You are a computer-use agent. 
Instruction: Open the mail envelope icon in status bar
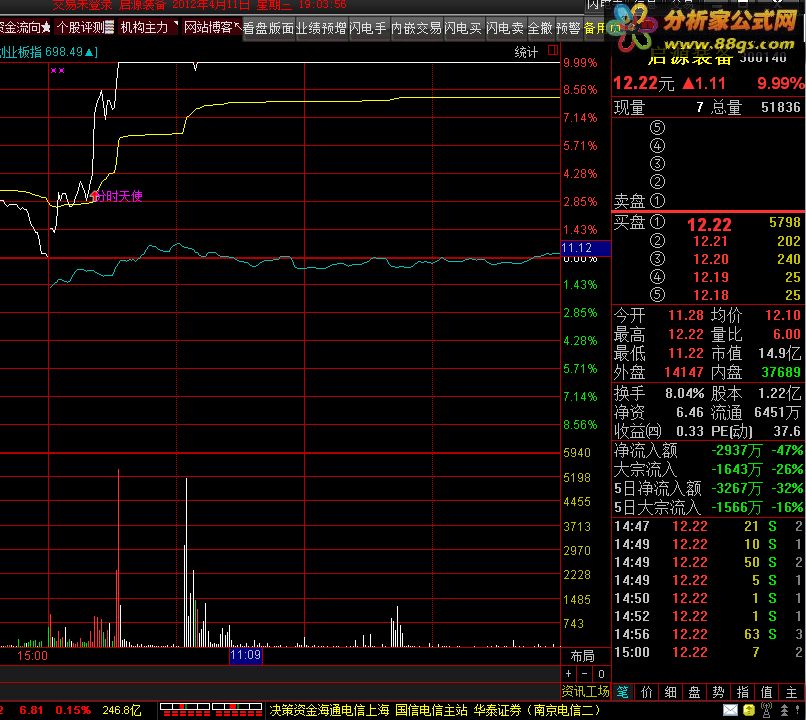pos(730,710)
